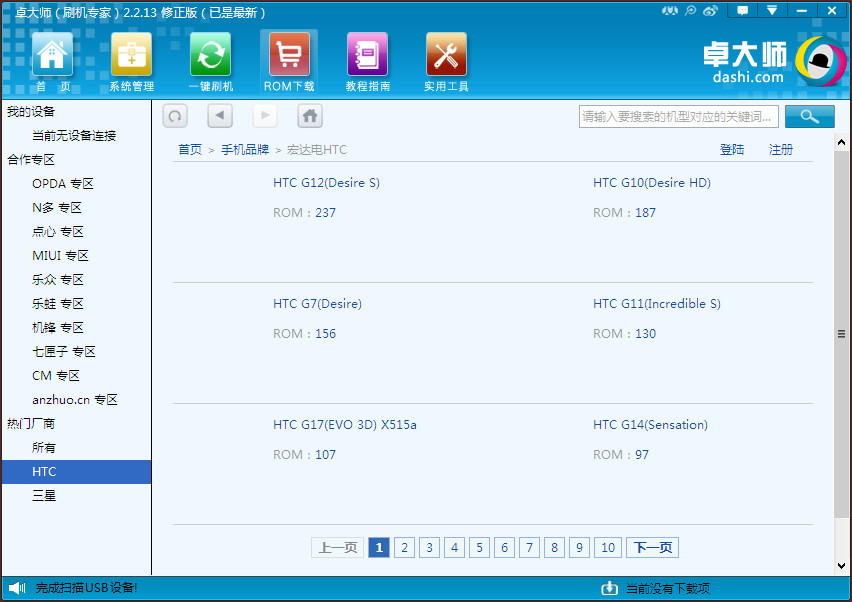The image size is (852, 602).
Task: Go to page 4
Action: [x=454, y=548]
